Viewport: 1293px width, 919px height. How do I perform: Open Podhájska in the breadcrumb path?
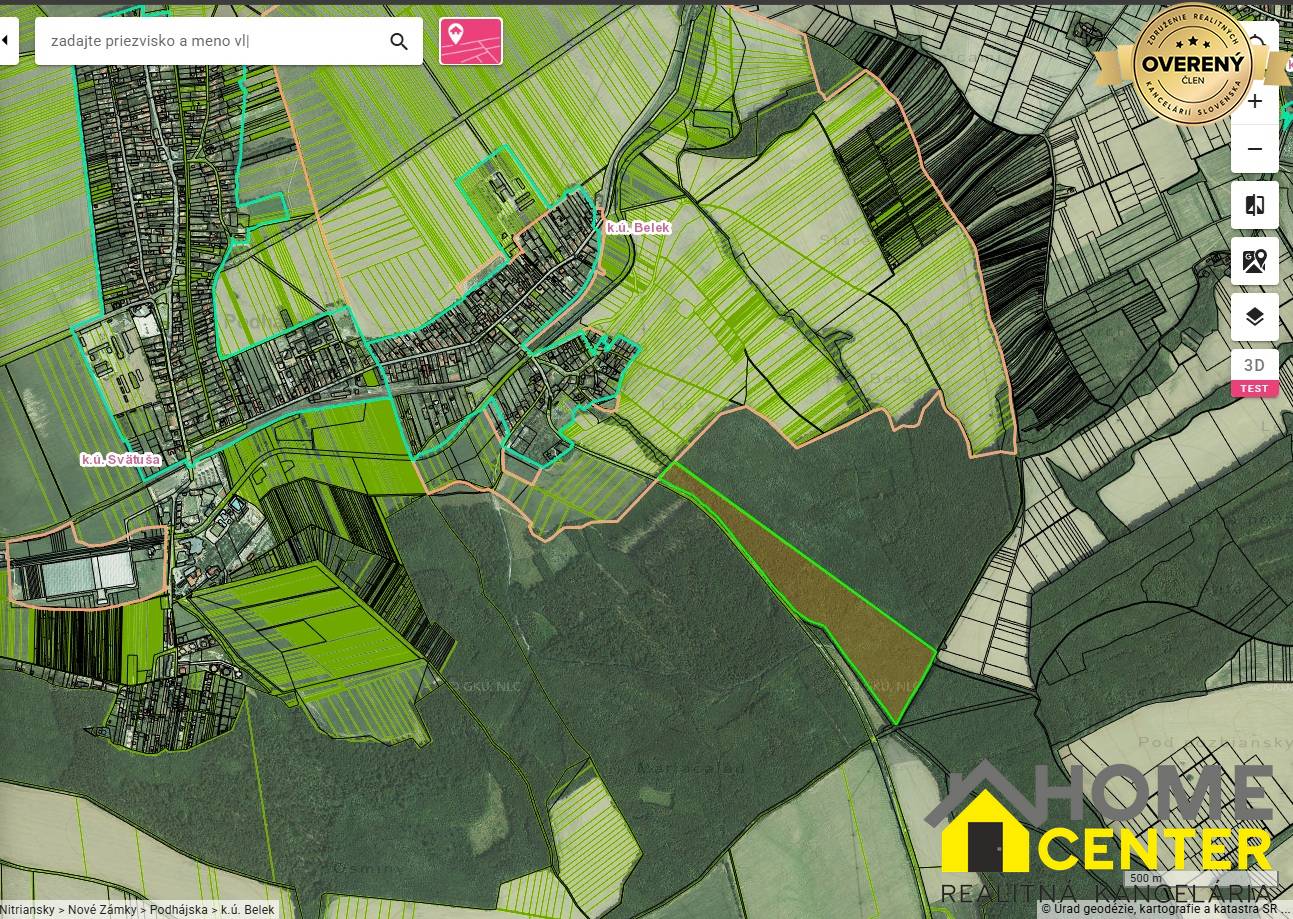pyautogui.click(x=178, y=910)
